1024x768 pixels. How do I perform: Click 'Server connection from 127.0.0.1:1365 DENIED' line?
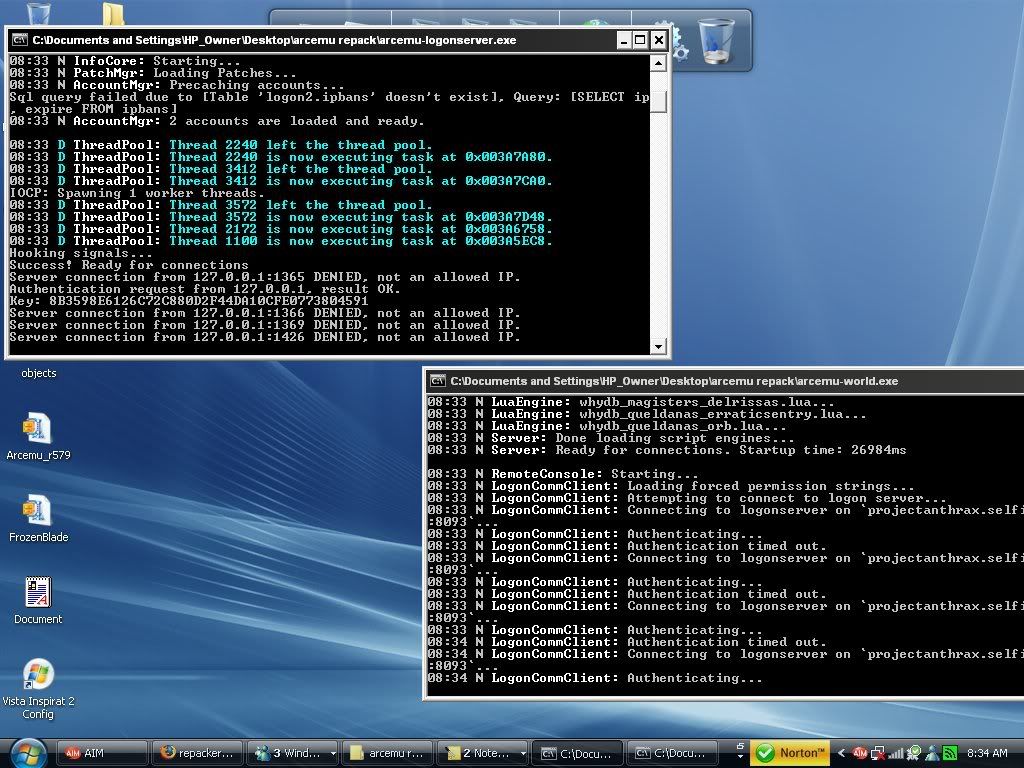(264, 277)
